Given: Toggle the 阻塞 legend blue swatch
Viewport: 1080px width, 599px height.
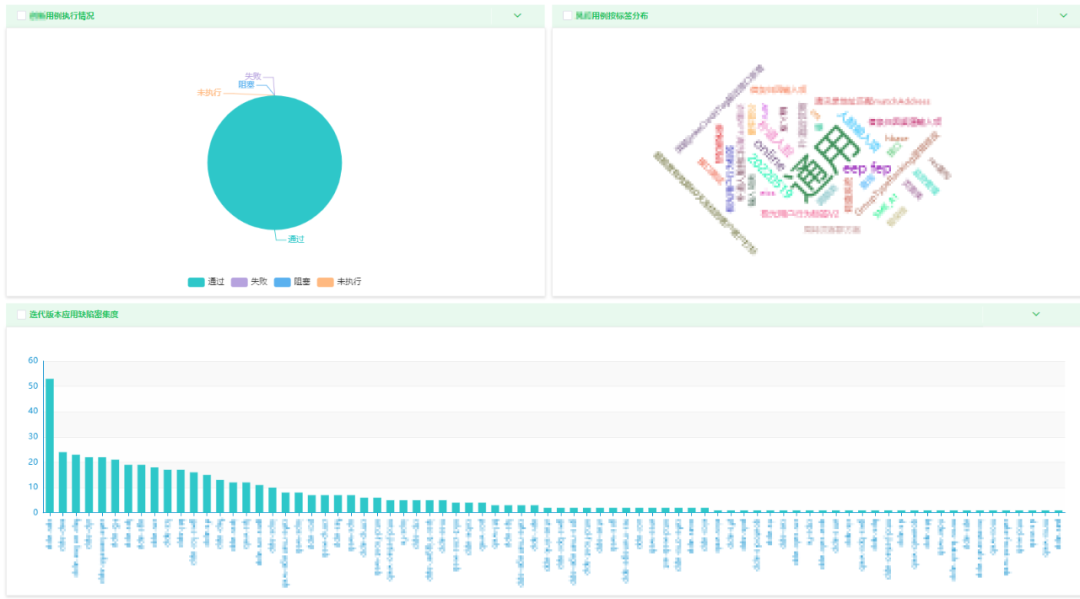Looking at the screenshot, I should pos(282,282).
